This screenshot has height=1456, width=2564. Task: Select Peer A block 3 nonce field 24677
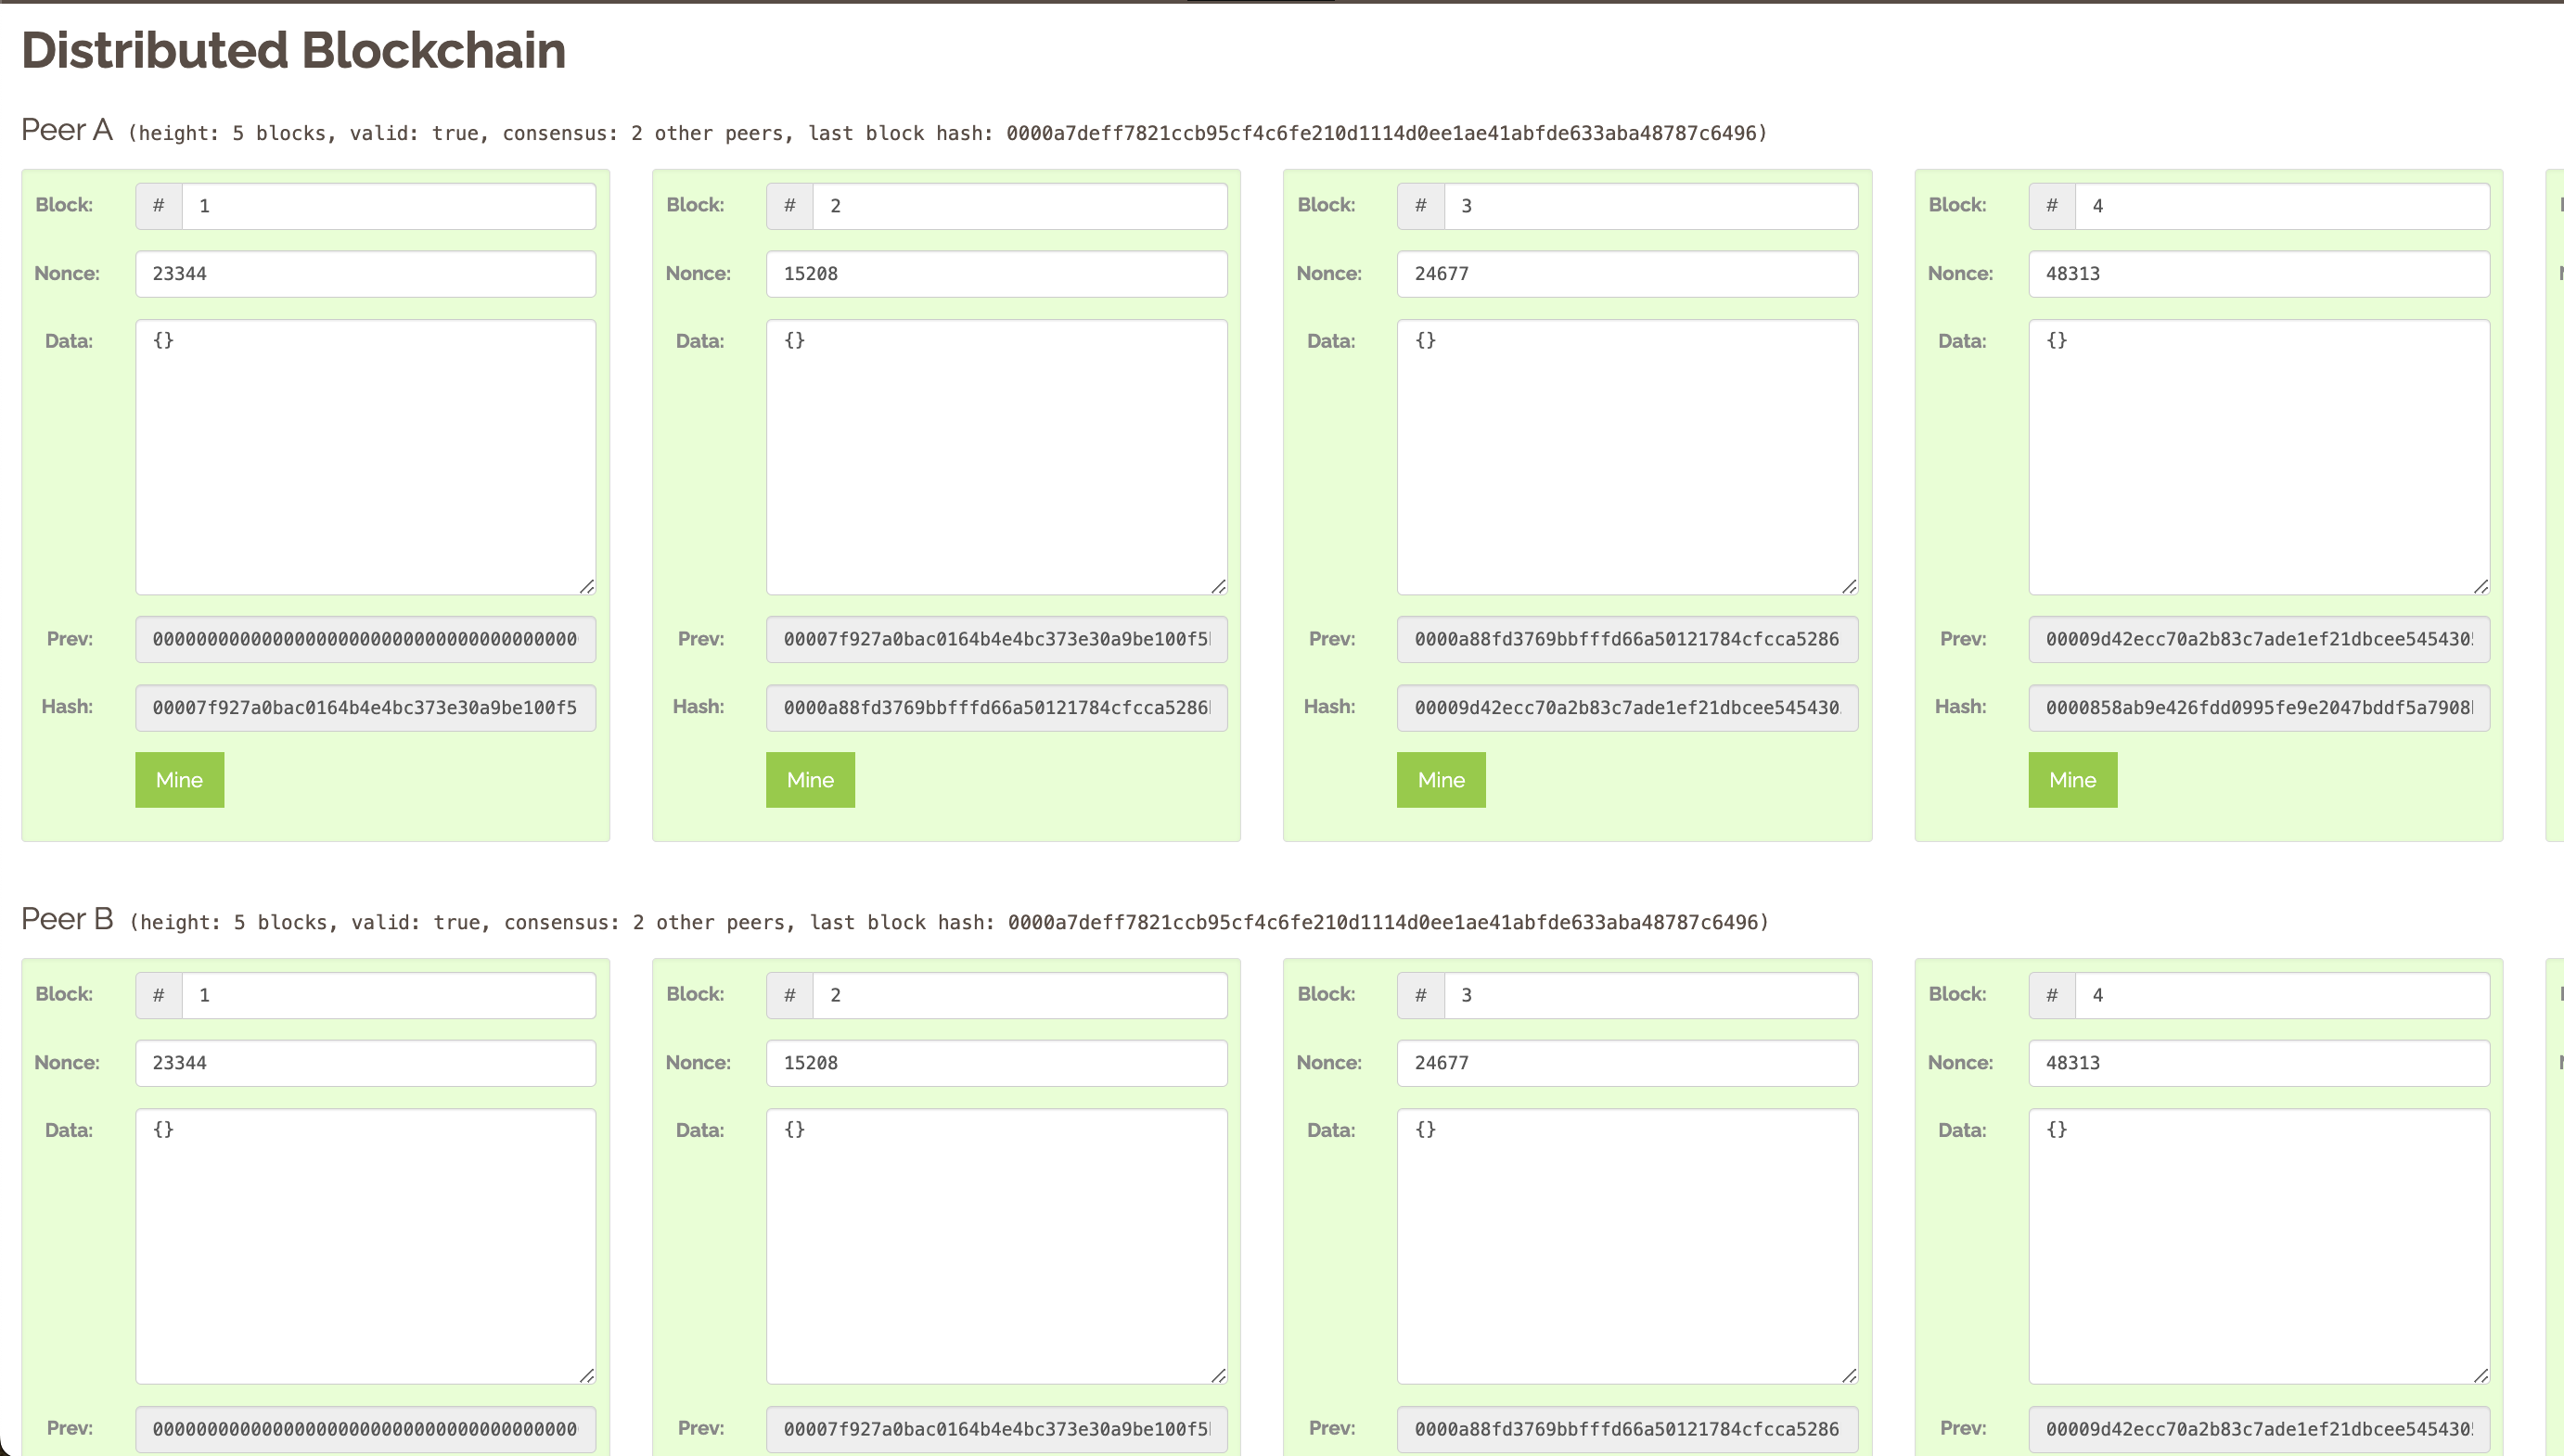click(1626, 273)
